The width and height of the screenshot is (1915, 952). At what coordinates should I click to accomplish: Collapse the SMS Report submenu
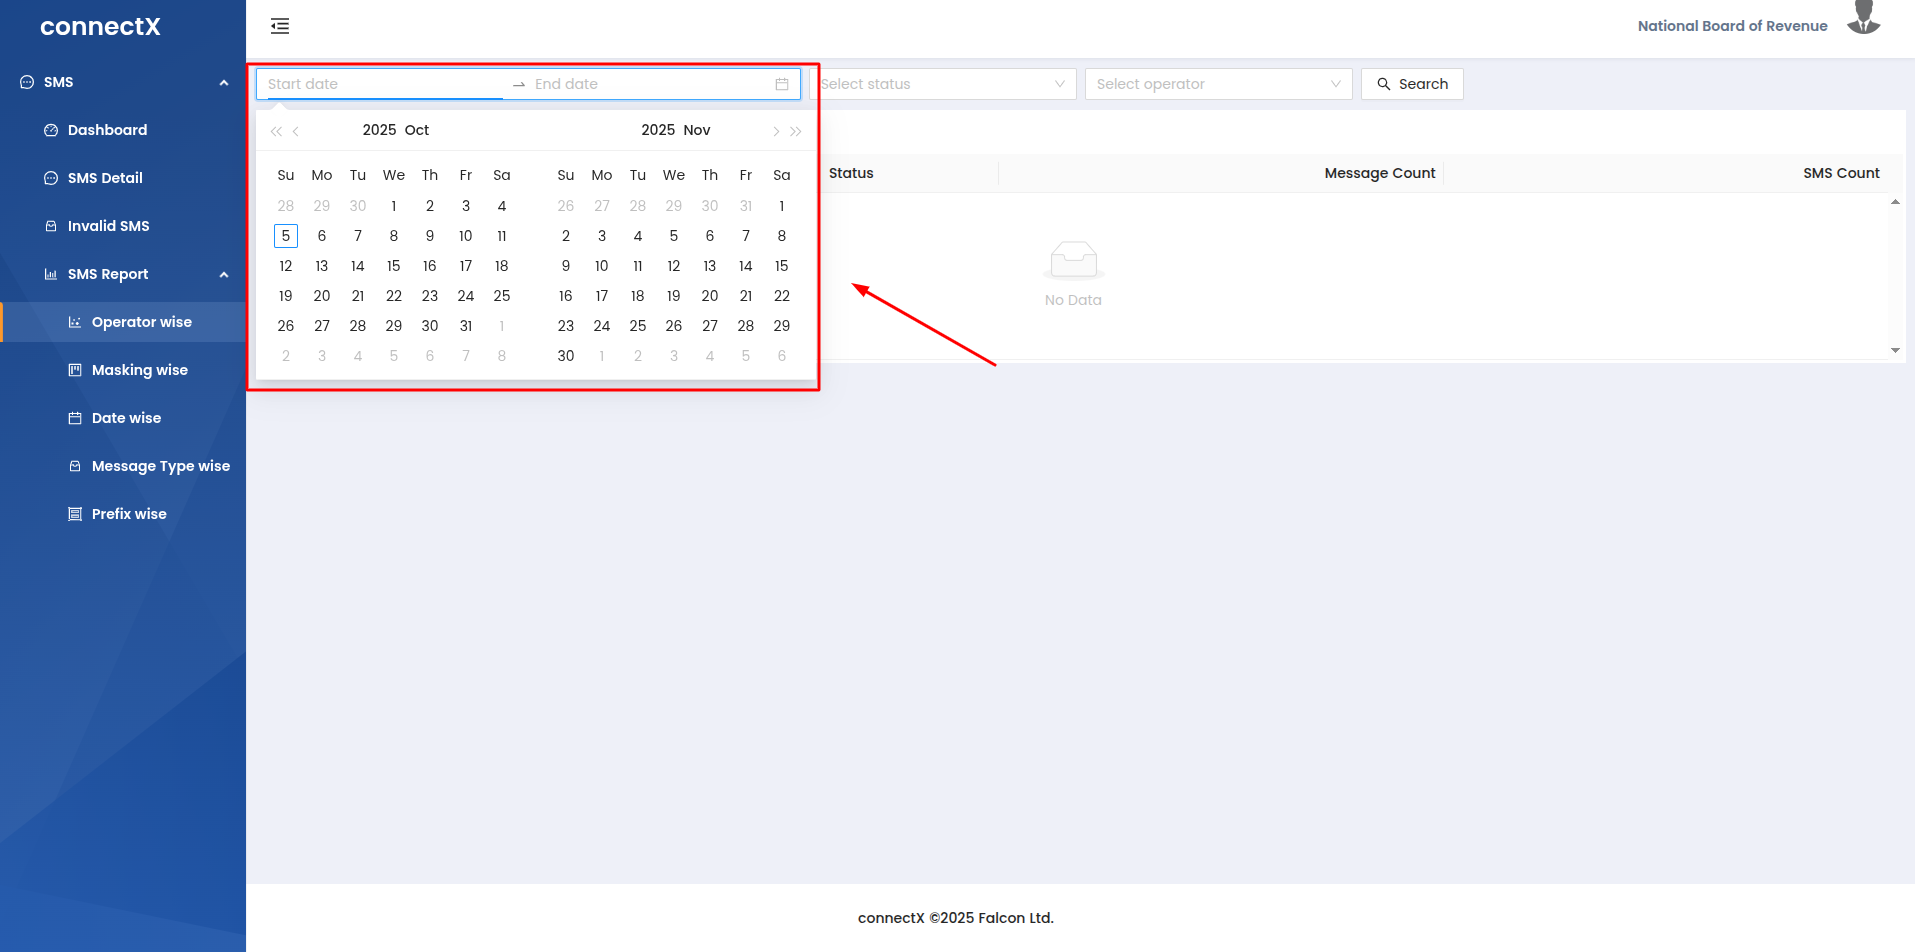click(x=224, y=274)
